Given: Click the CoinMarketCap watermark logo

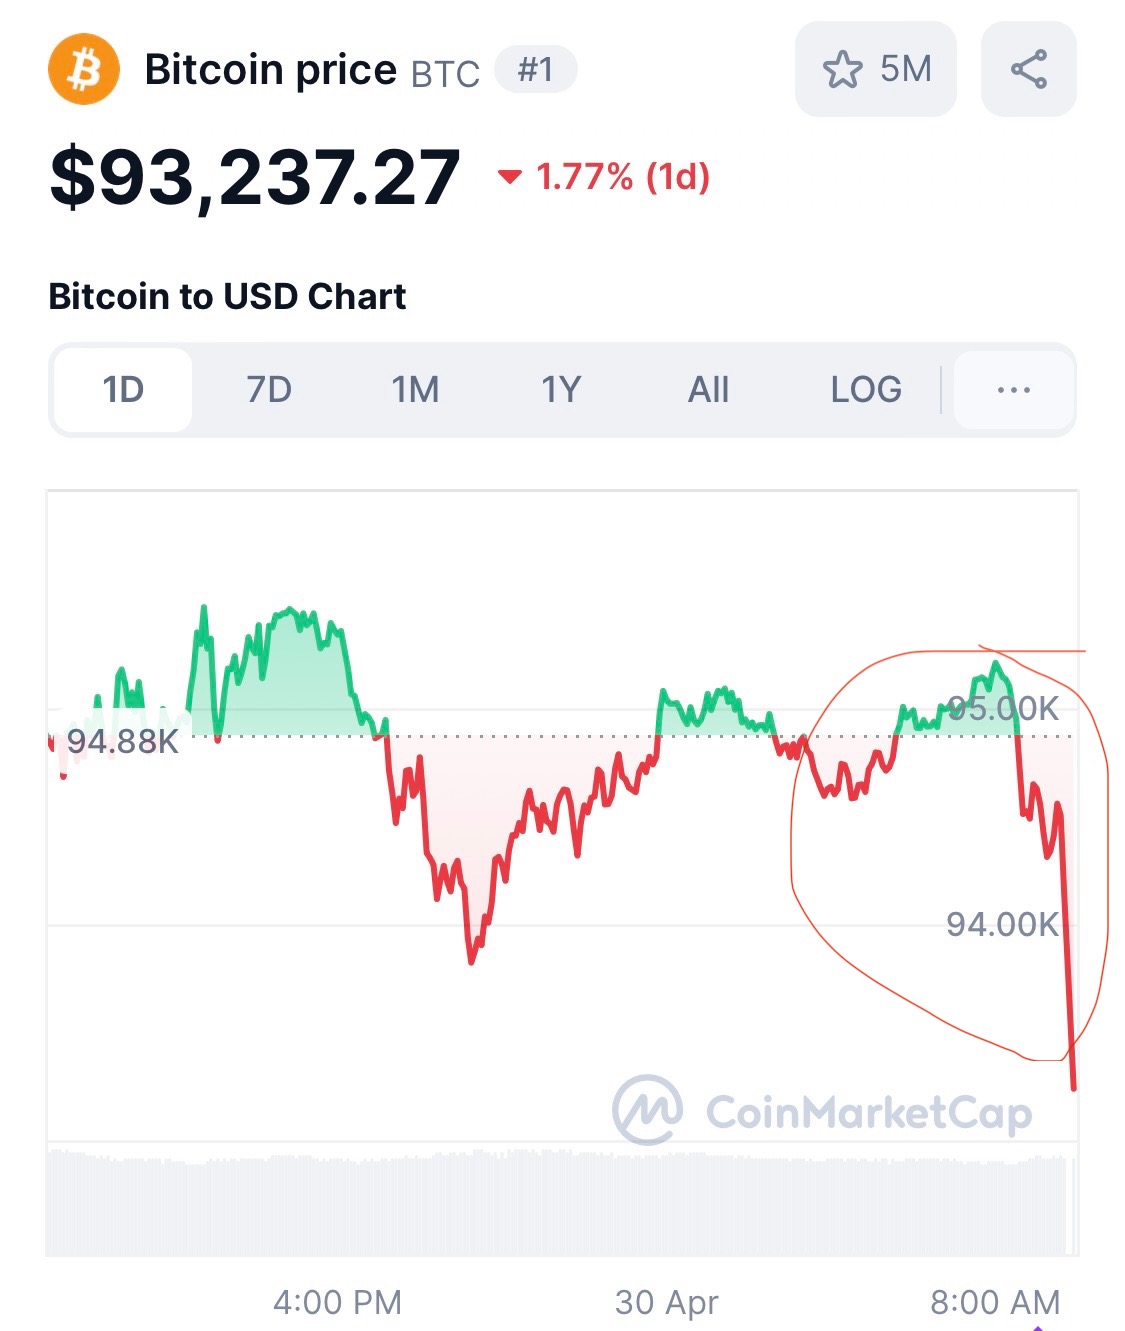Looking at the screenshot, I should (822, 1110).
